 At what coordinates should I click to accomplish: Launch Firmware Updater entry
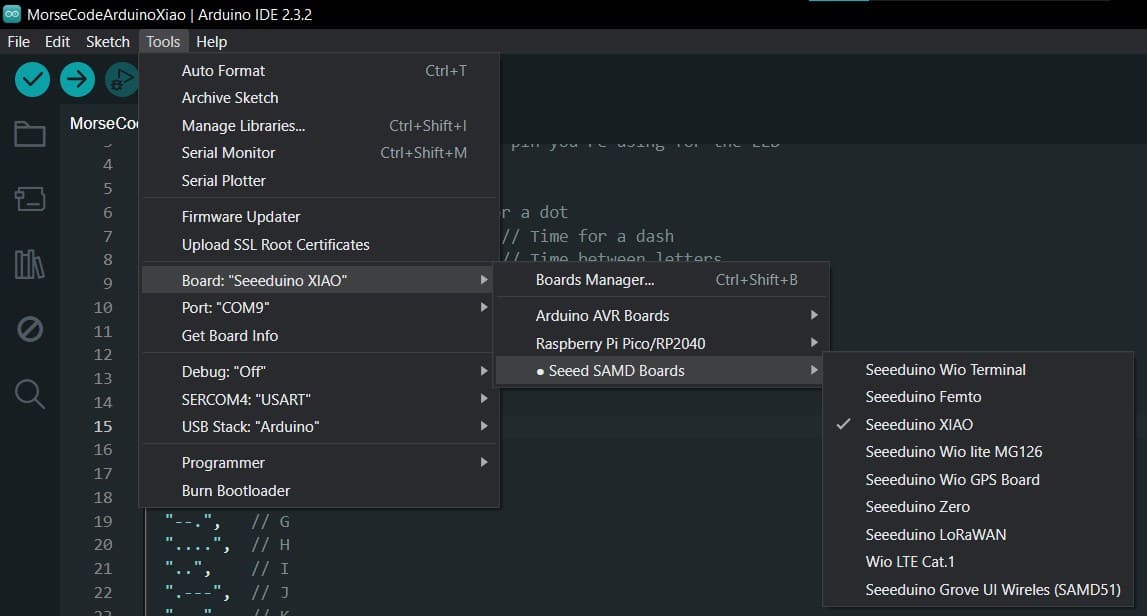click(320, 217)
